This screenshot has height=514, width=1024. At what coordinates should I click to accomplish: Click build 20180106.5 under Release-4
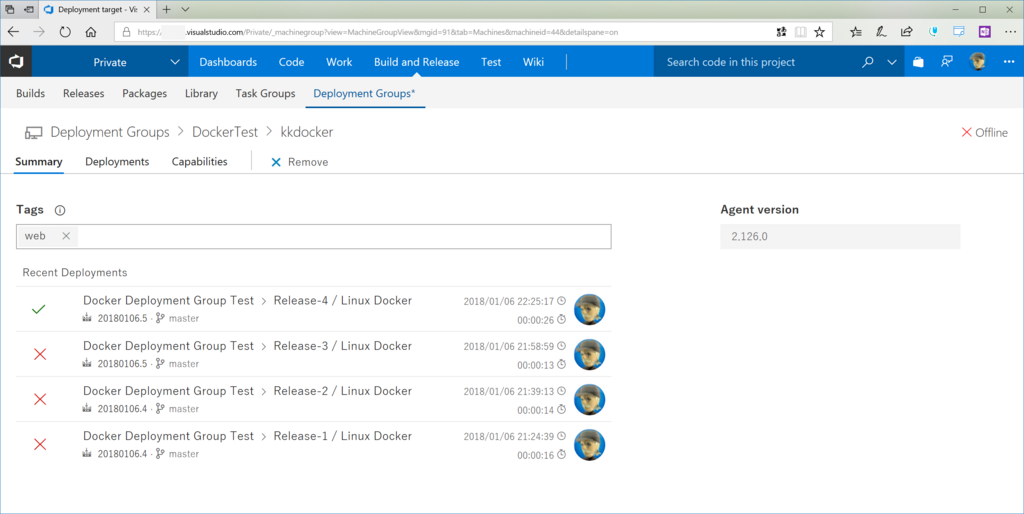[x=122, y=318]
